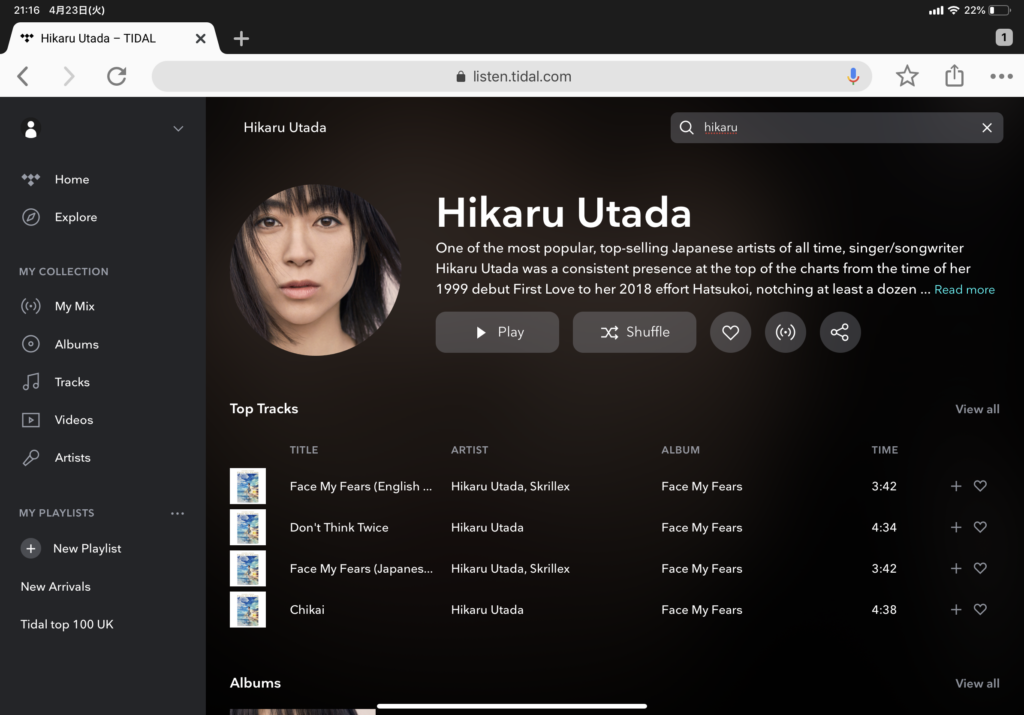Screen dimensions: 1024x715
Task: Favorite Face My Fears (Japanese) track
Action: coord(980,568)
